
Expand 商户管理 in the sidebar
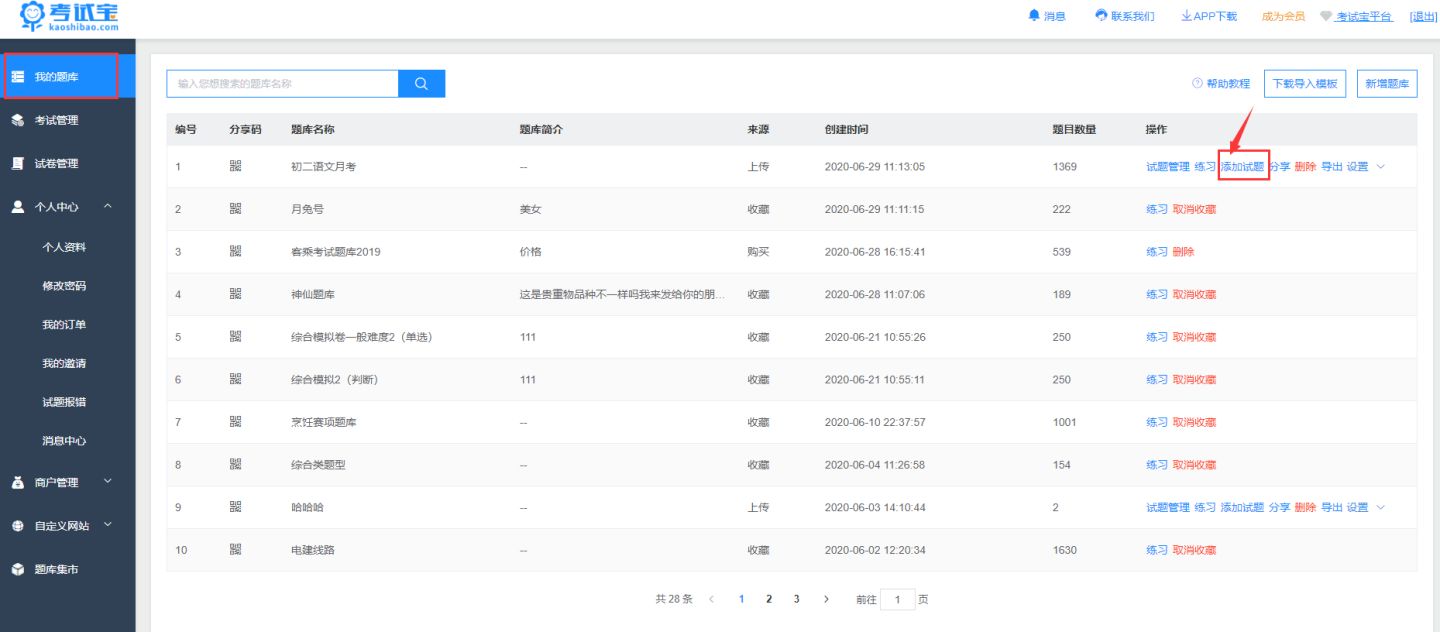coord(55,481)
